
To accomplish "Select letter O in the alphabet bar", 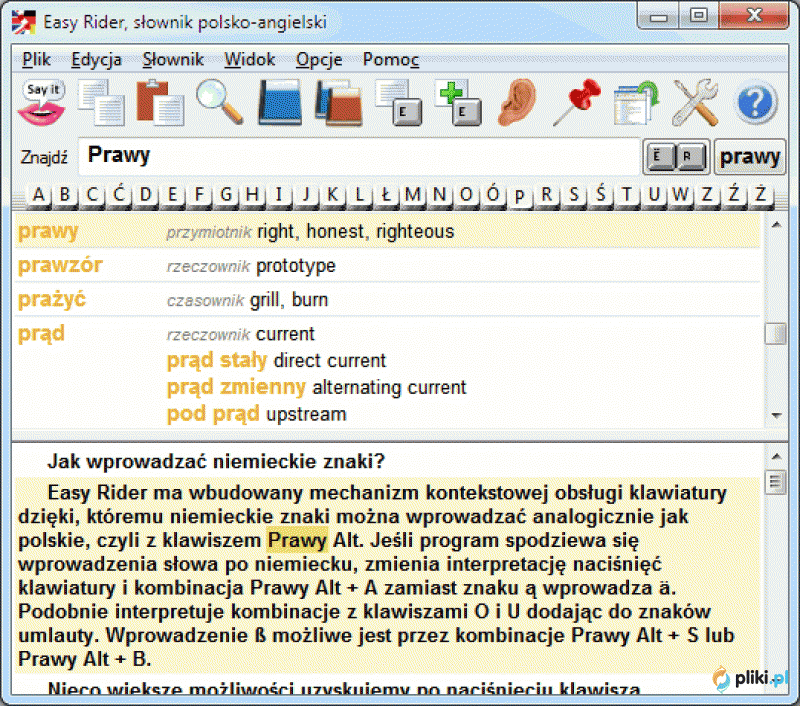I will [x=466, y=195].
